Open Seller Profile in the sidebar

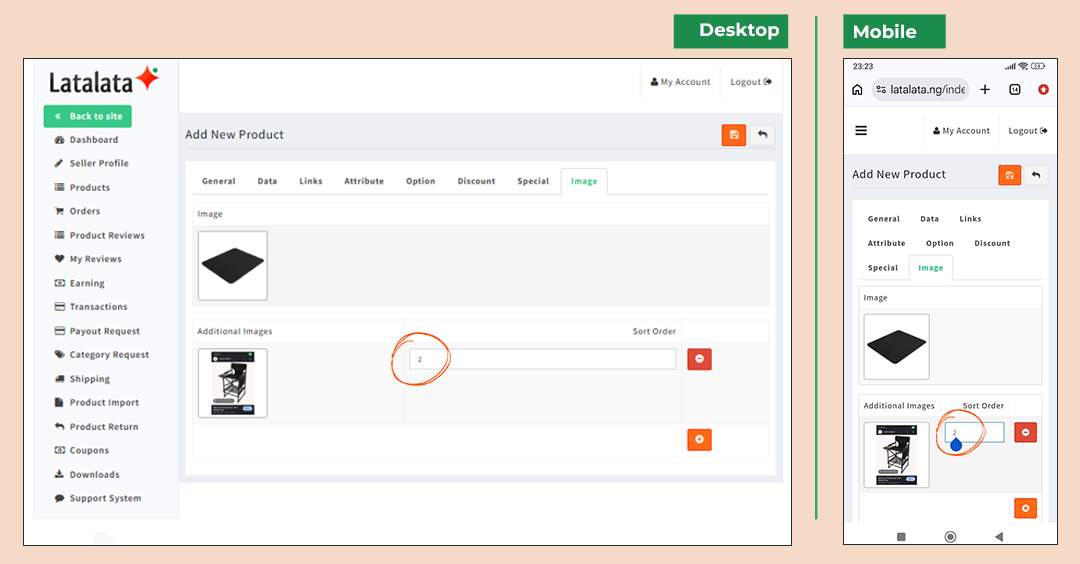tap(98, 163)
